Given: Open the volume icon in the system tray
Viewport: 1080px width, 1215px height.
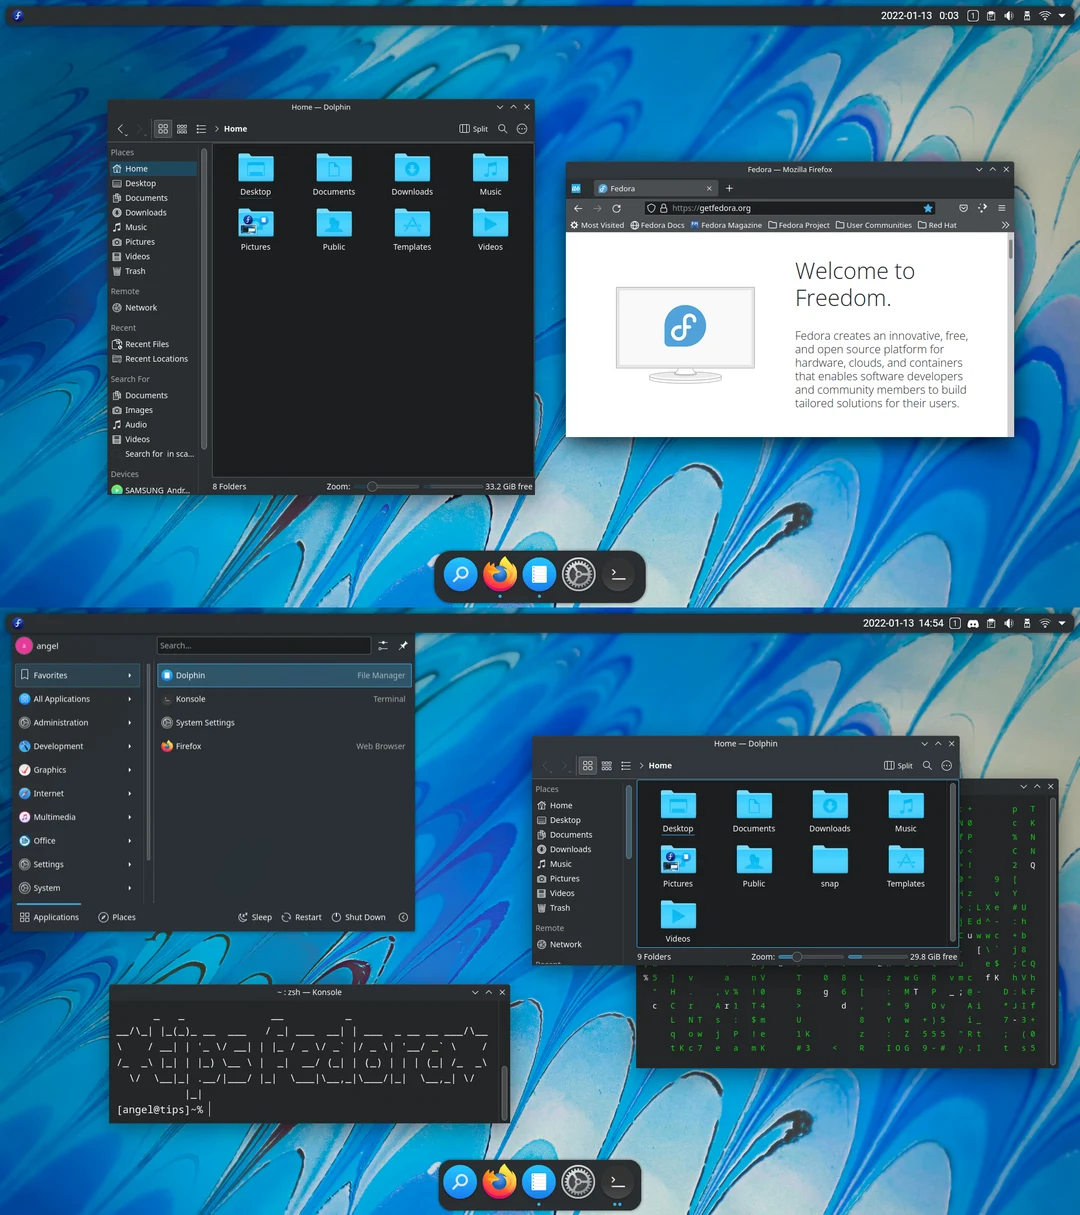Looking at the screenshot, I should [x=1007, y=15].
